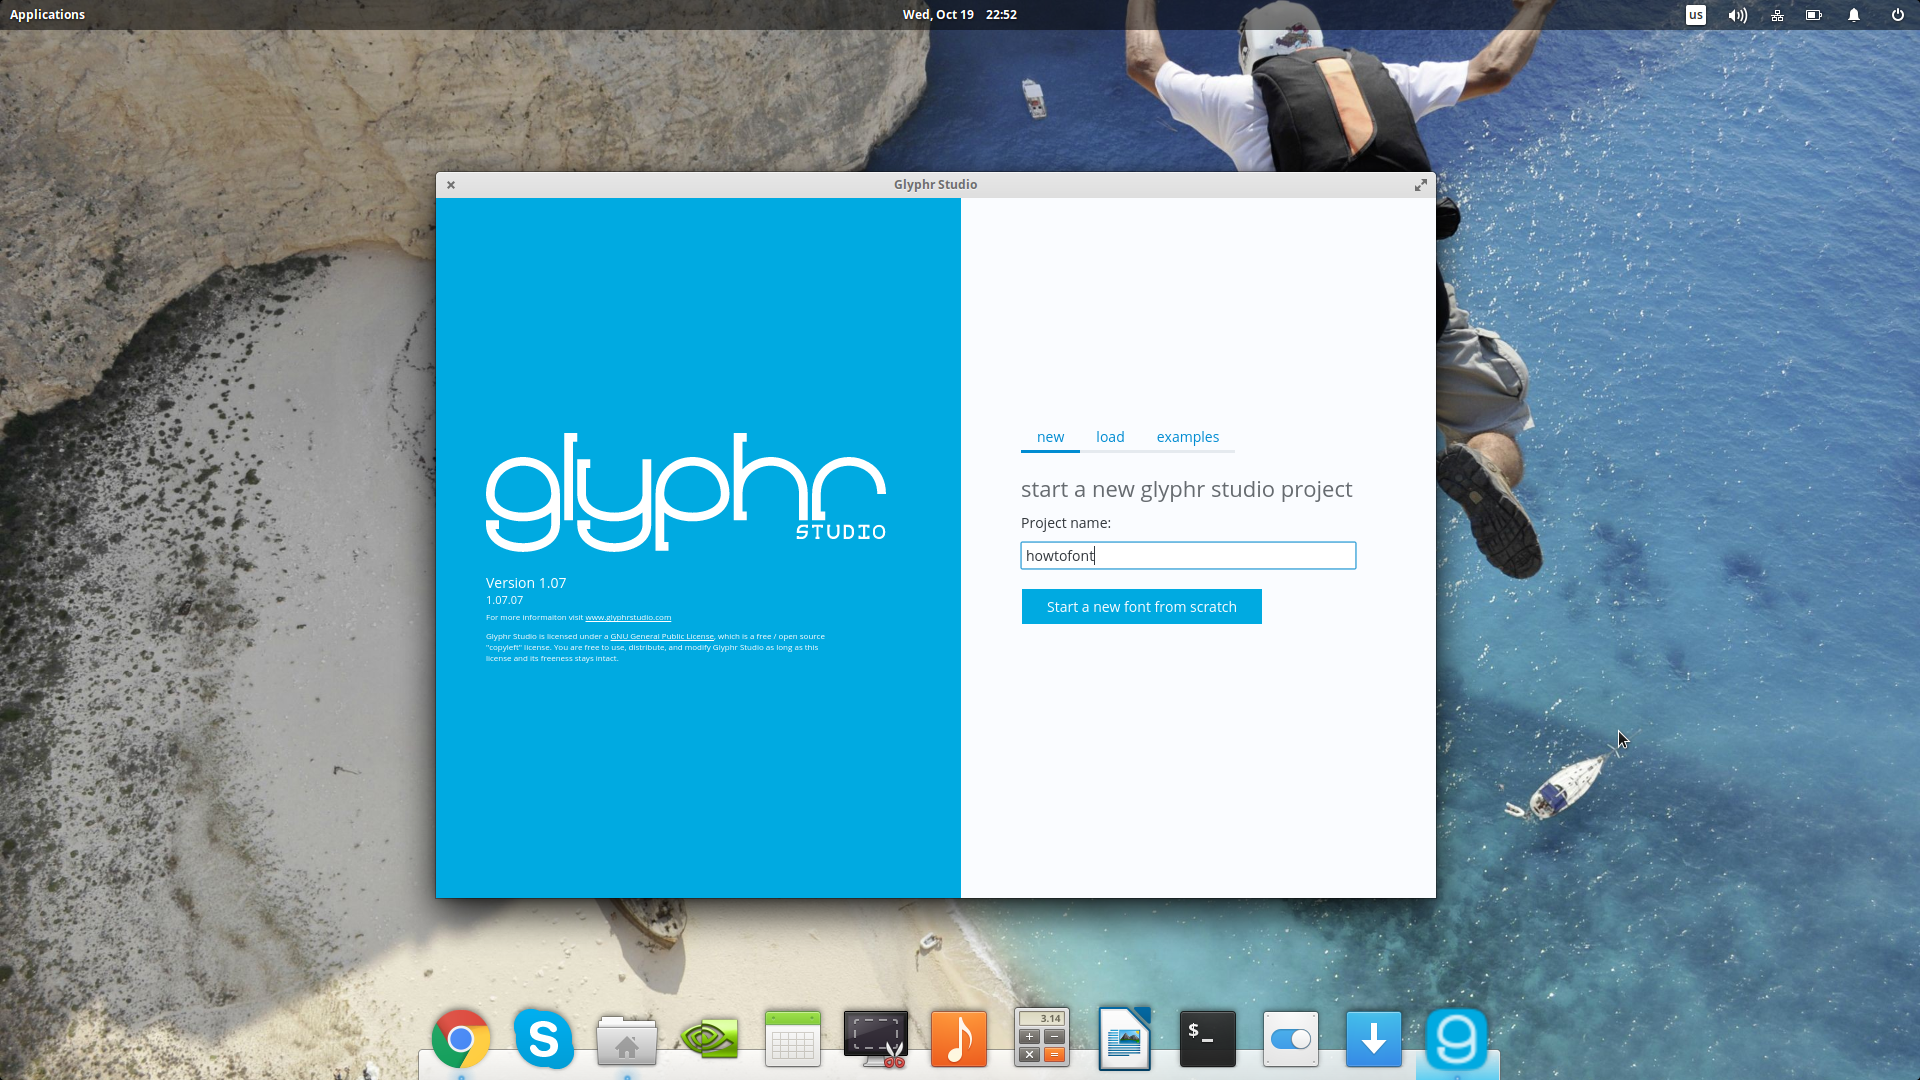Open the Applications menu
Viewport: 1920px width, 1080px height.
tap(47, 15)
